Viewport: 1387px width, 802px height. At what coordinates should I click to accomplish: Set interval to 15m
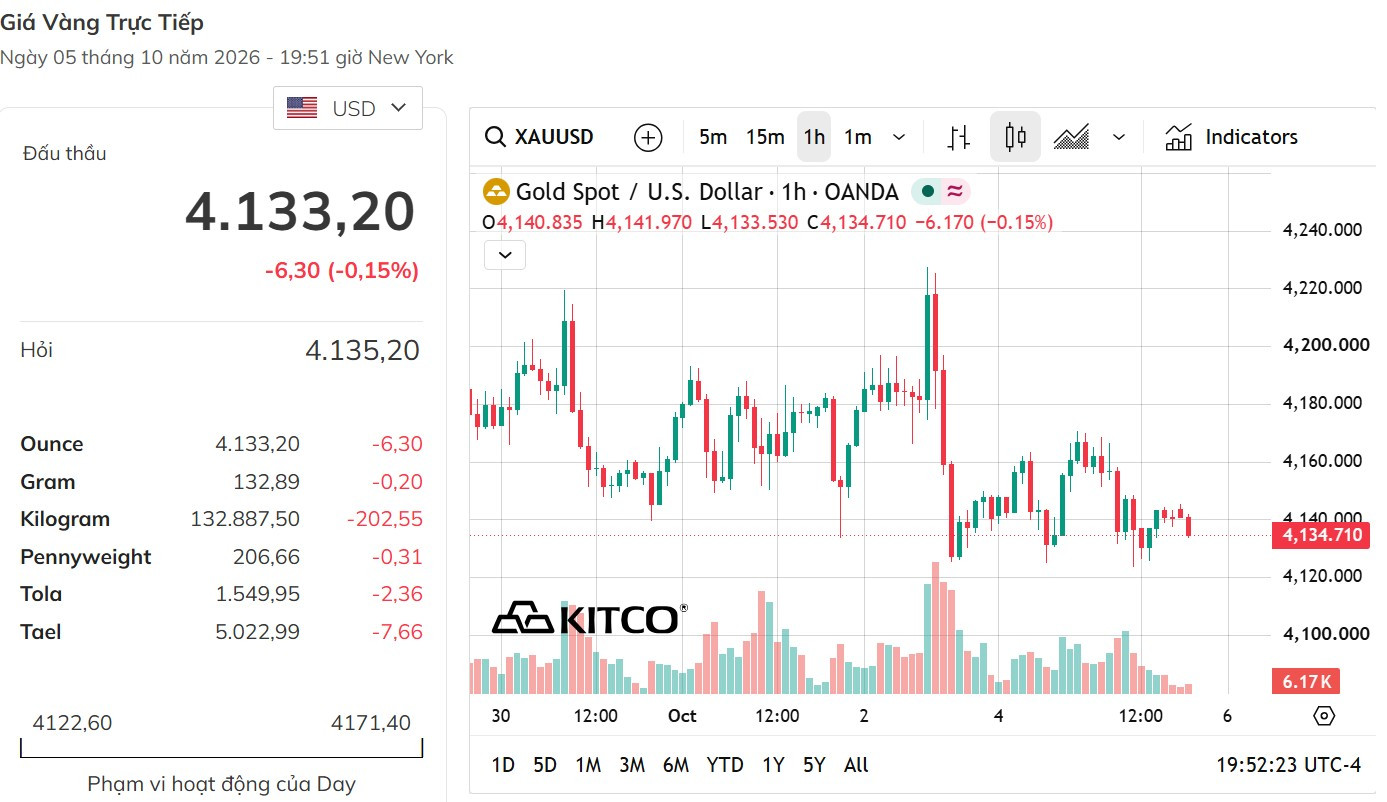(765, 137)
